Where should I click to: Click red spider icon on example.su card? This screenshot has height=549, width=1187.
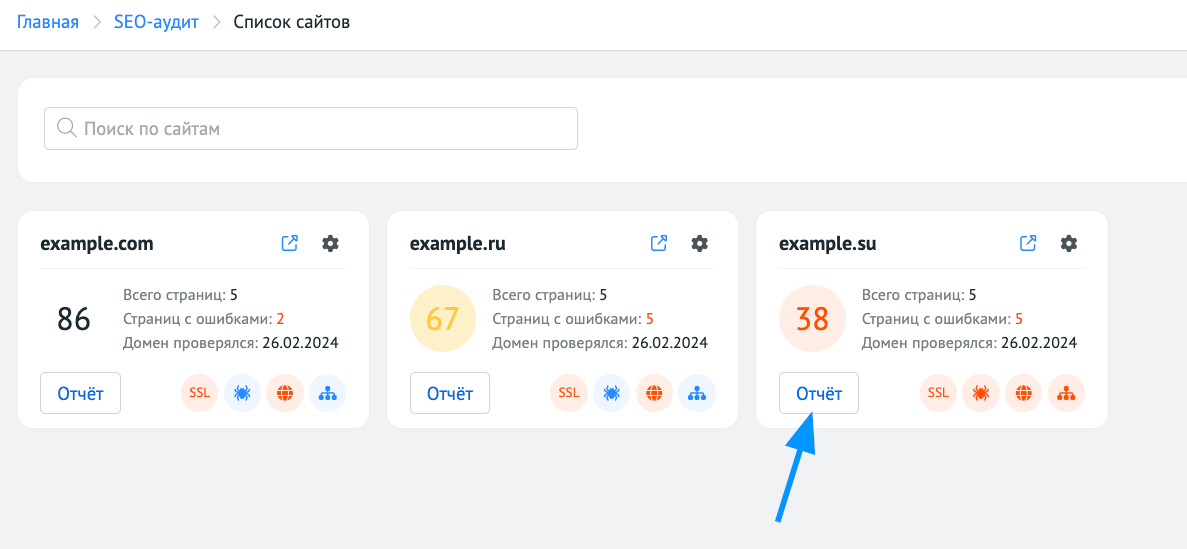980,393
